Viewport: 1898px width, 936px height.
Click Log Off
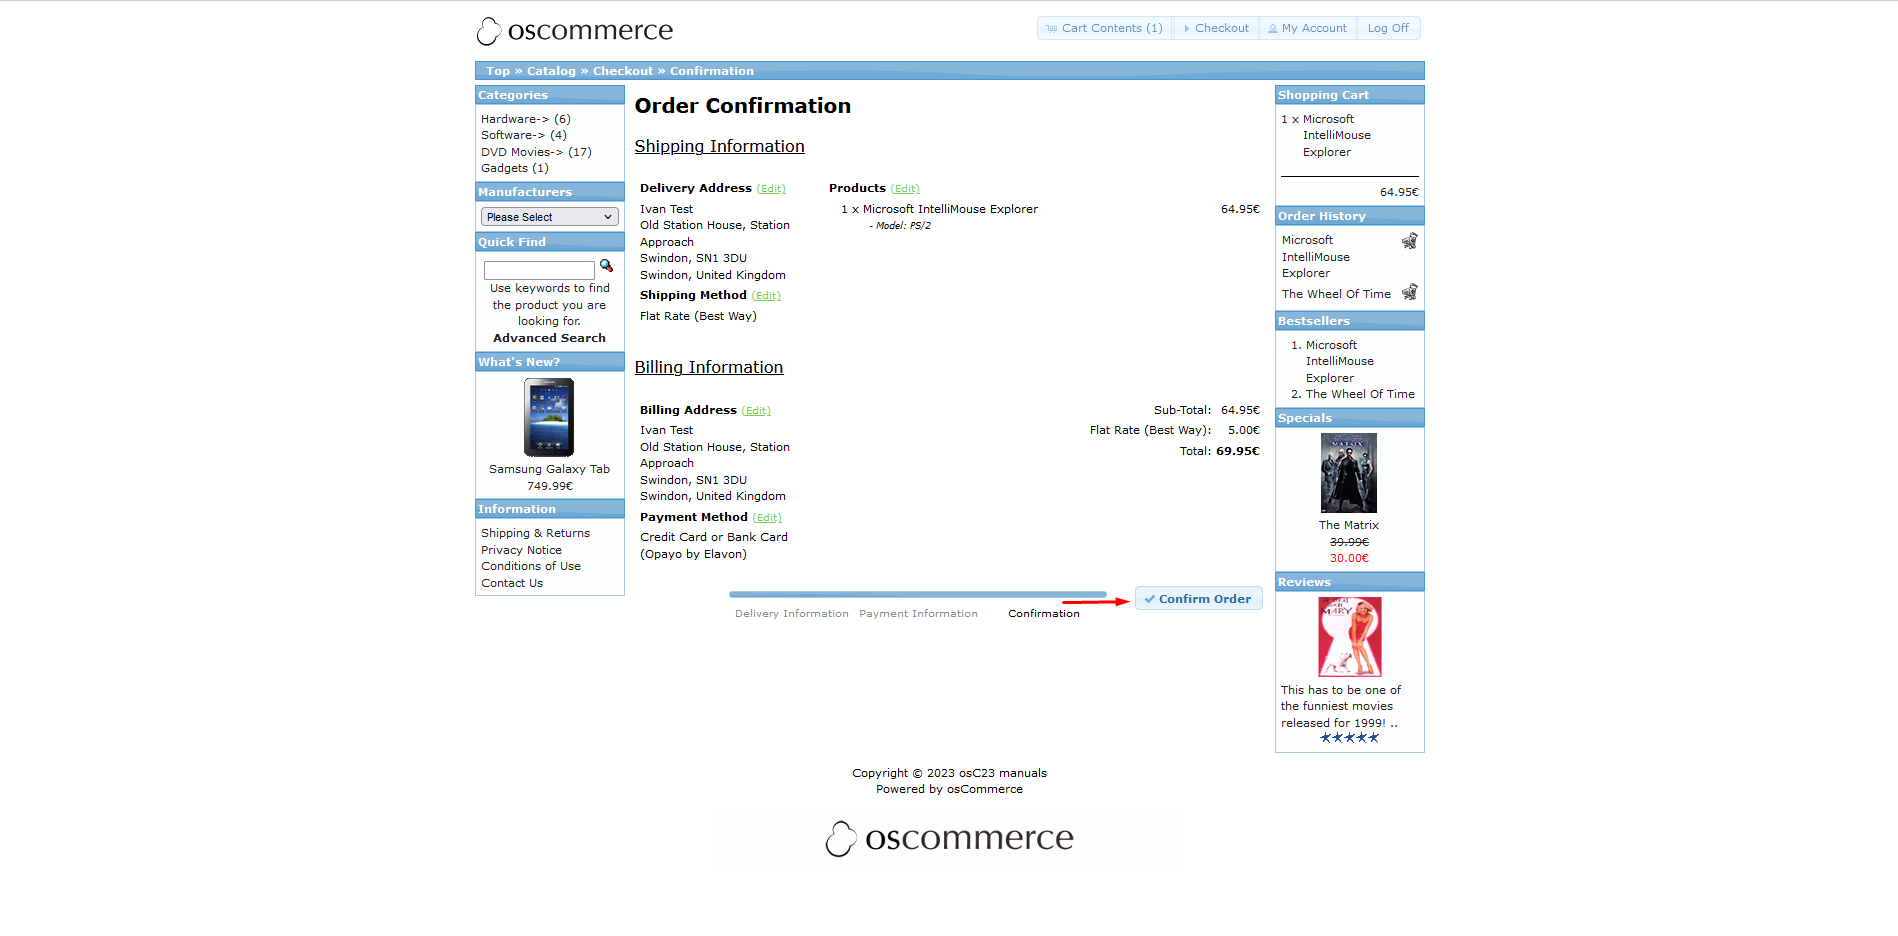pos(1388,28)
